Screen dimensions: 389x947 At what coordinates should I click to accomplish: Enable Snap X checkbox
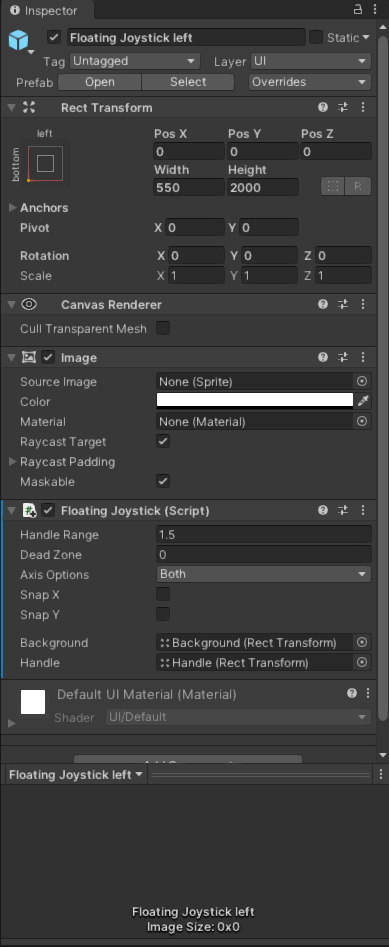162,594
